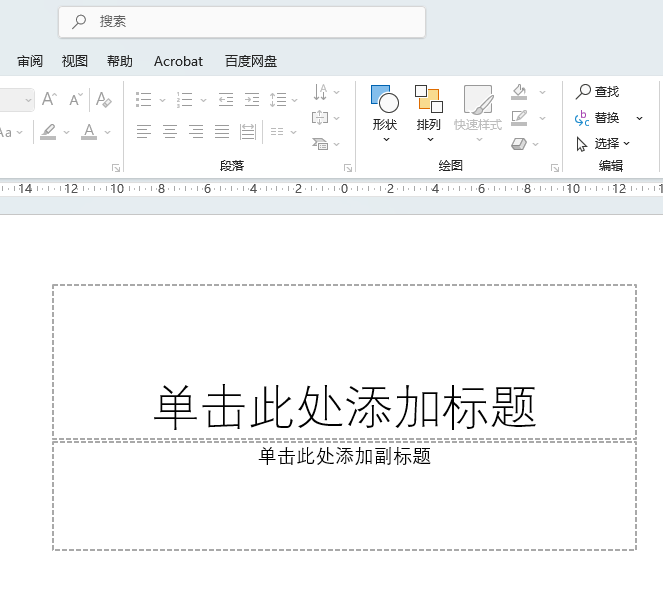Switch to the Acrobat tab

click(x=178, y=61)
